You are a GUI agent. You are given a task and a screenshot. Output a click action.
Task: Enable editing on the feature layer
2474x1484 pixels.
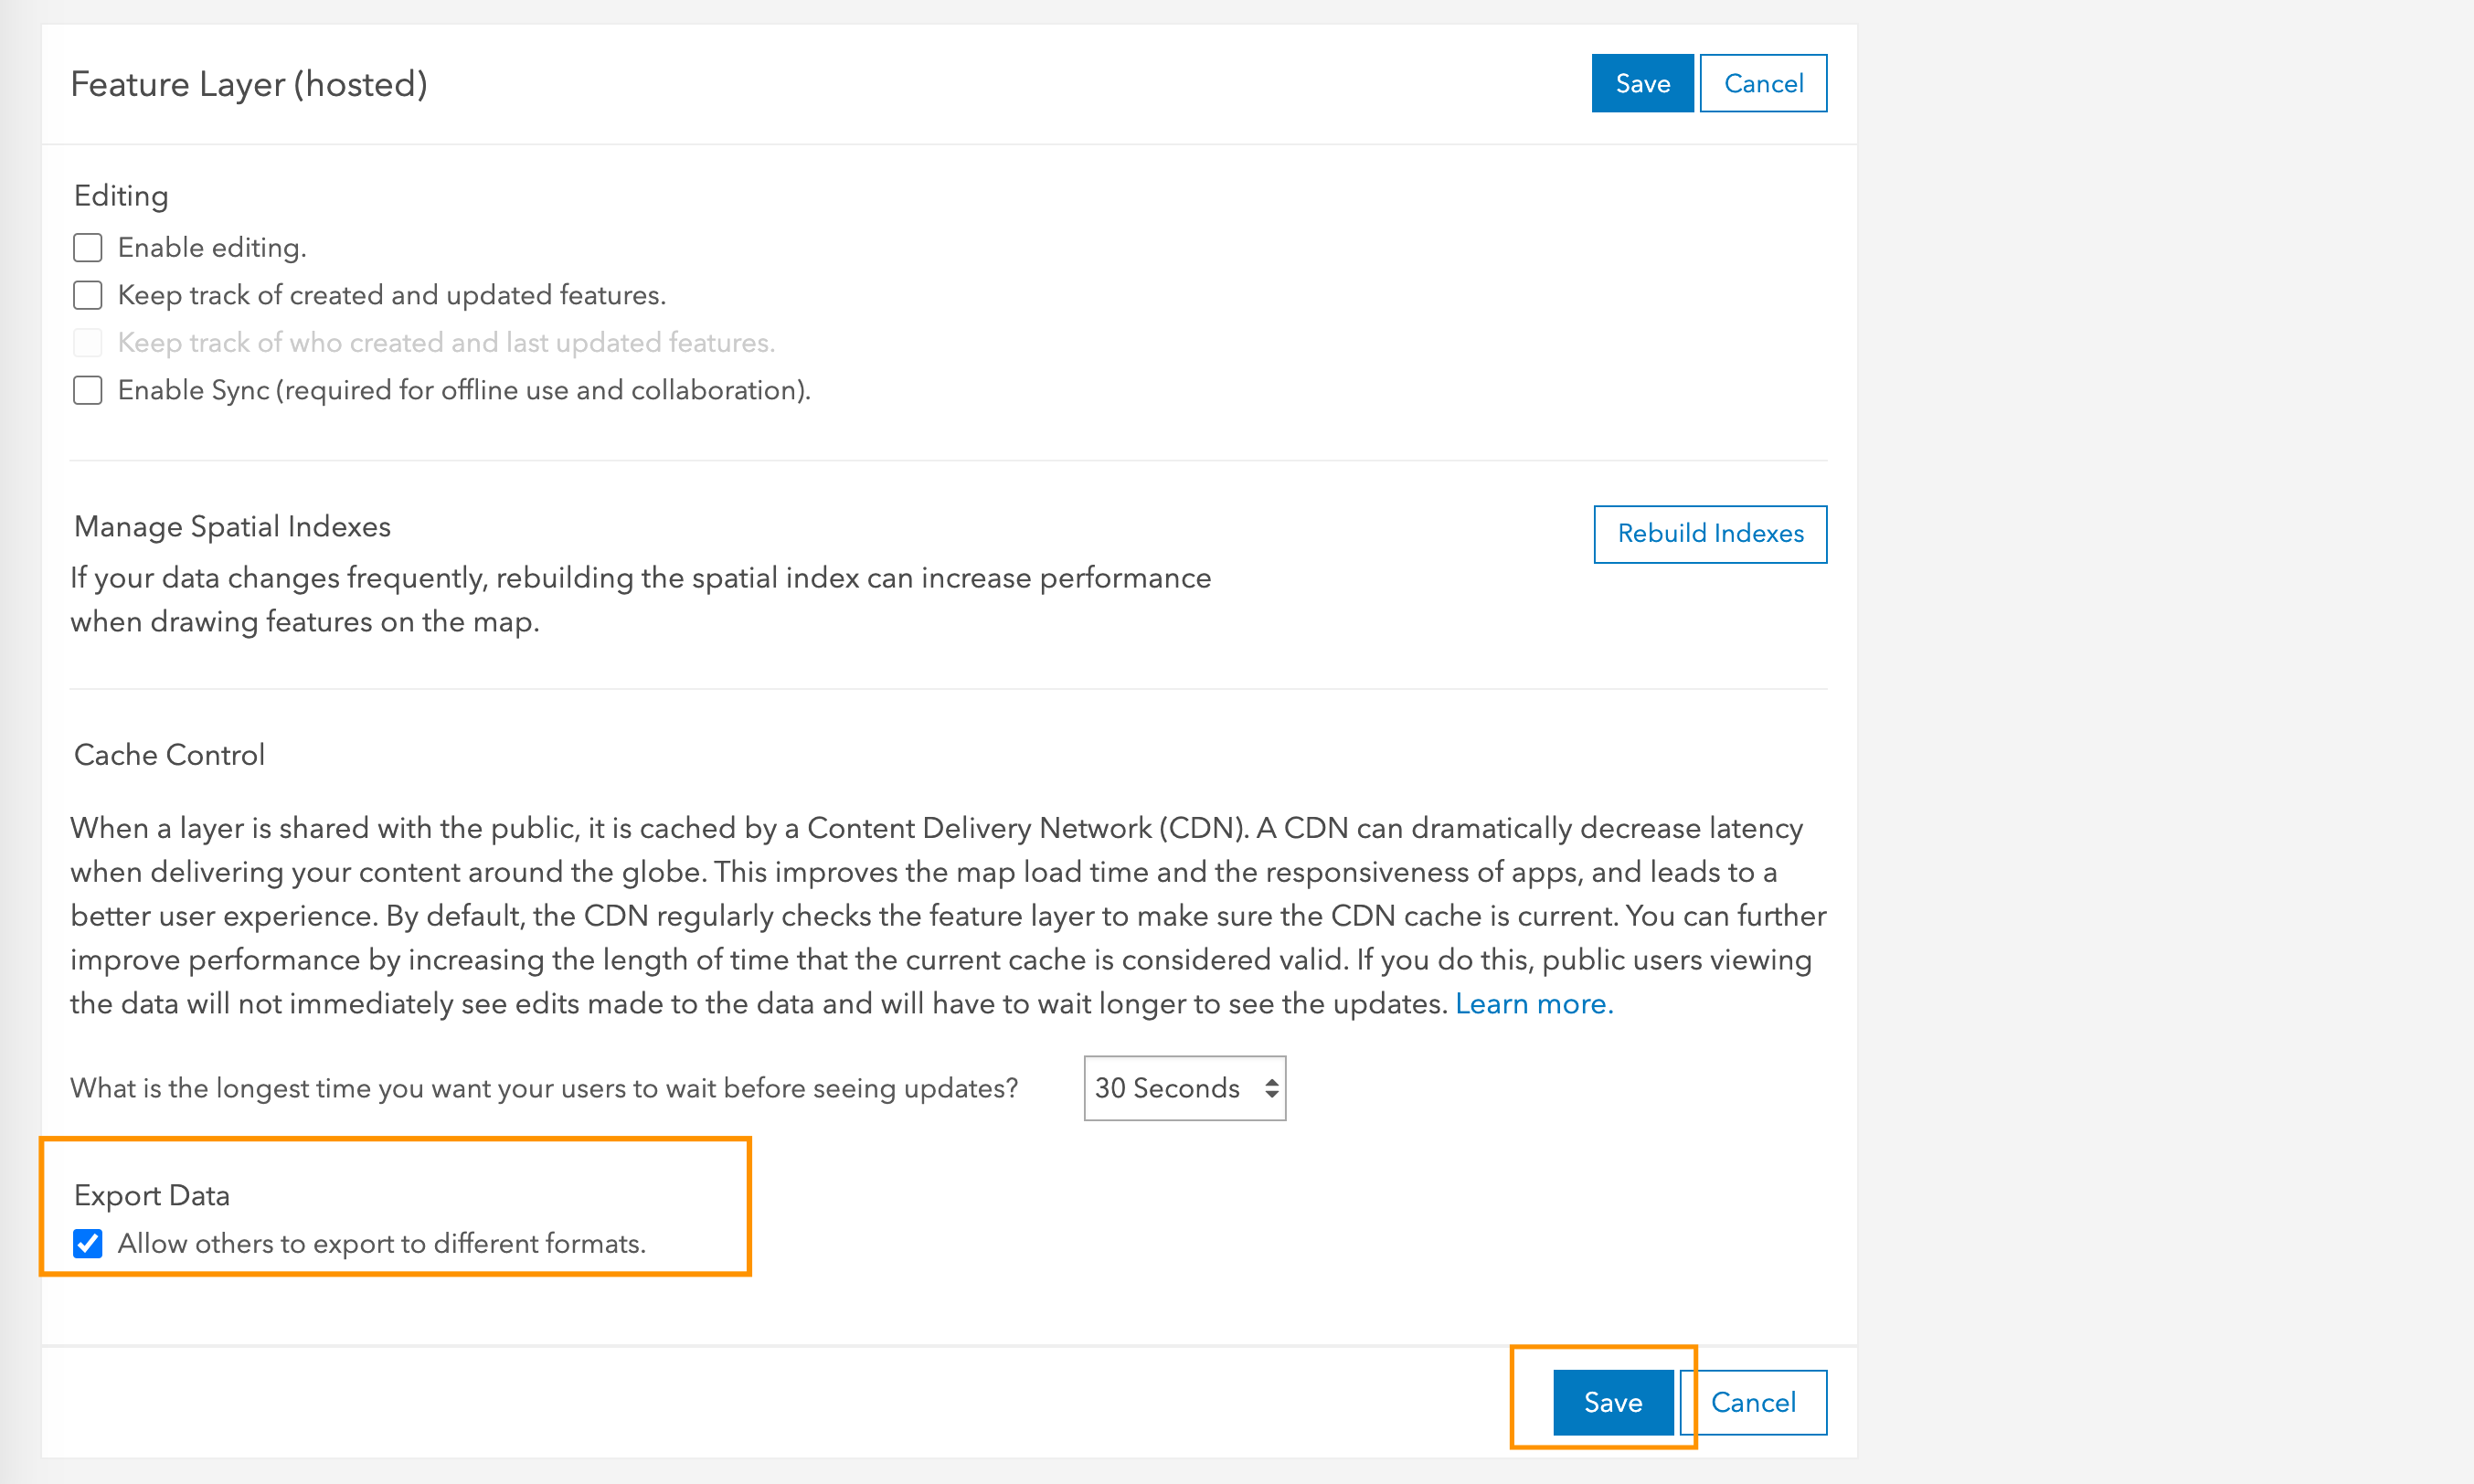coord(87,247)
